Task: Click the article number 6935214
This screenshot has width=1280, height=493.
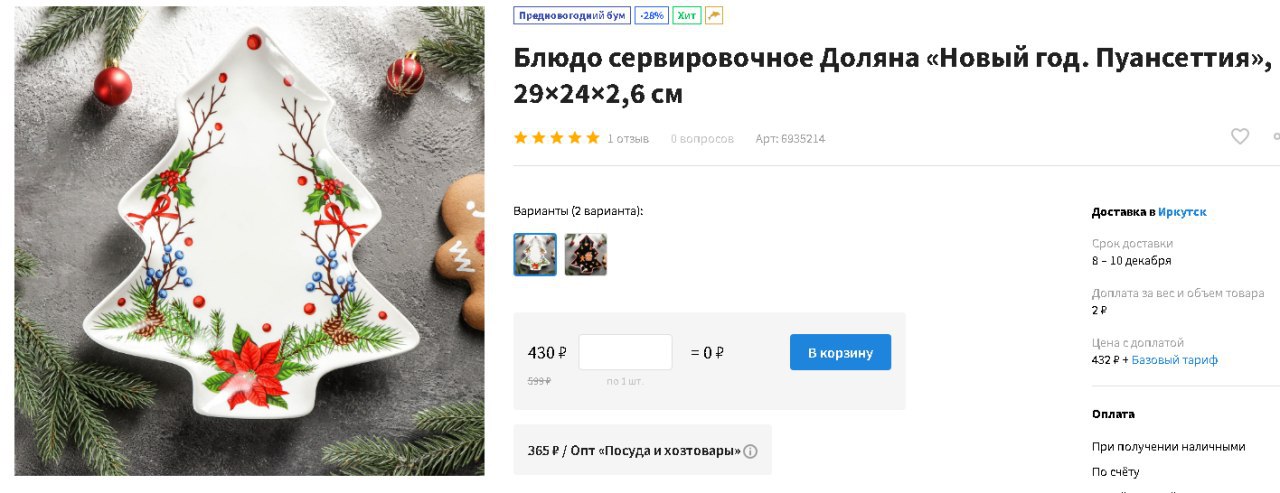Action: click(790, 139)
